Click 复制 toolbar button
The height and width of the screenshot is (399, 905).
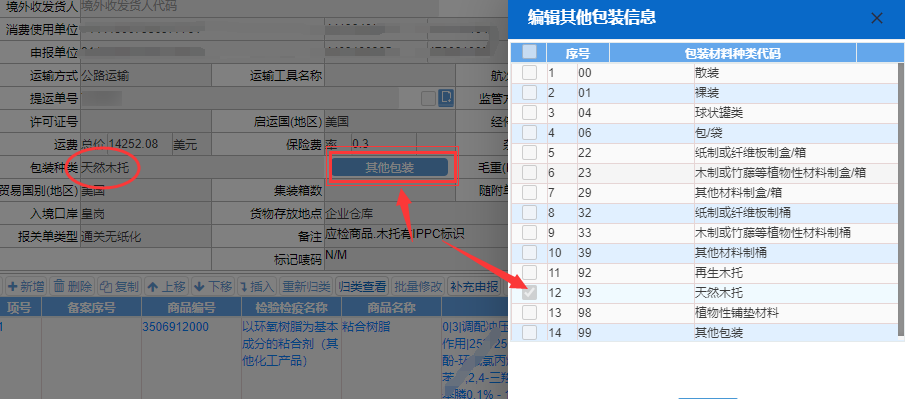(119, 286)
